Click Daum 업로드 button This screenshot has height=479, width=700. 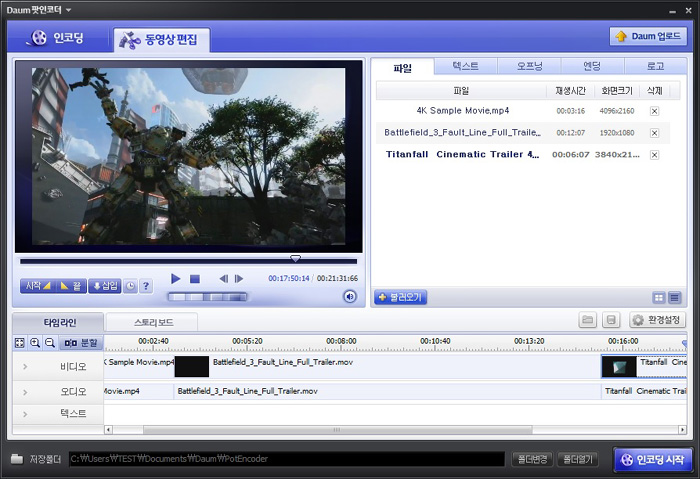click(648, 37)
